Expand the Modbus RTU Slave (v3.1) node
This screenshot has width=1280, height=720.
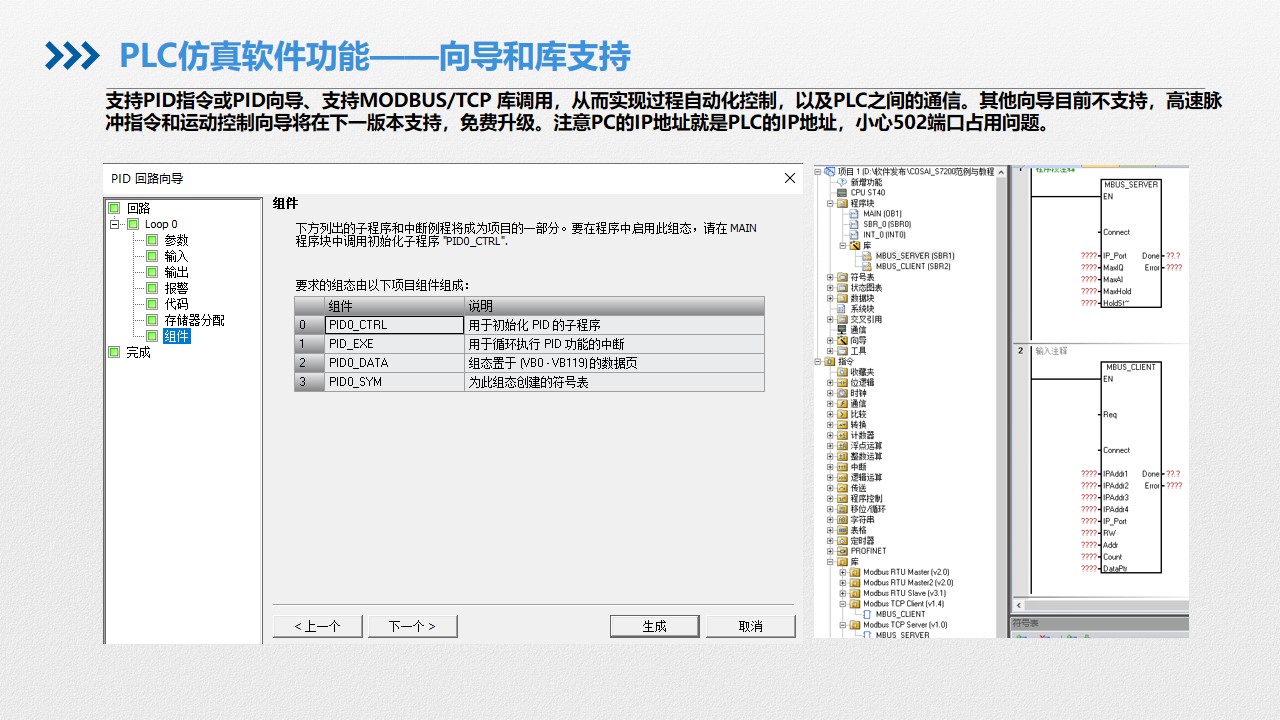point(843,593)
